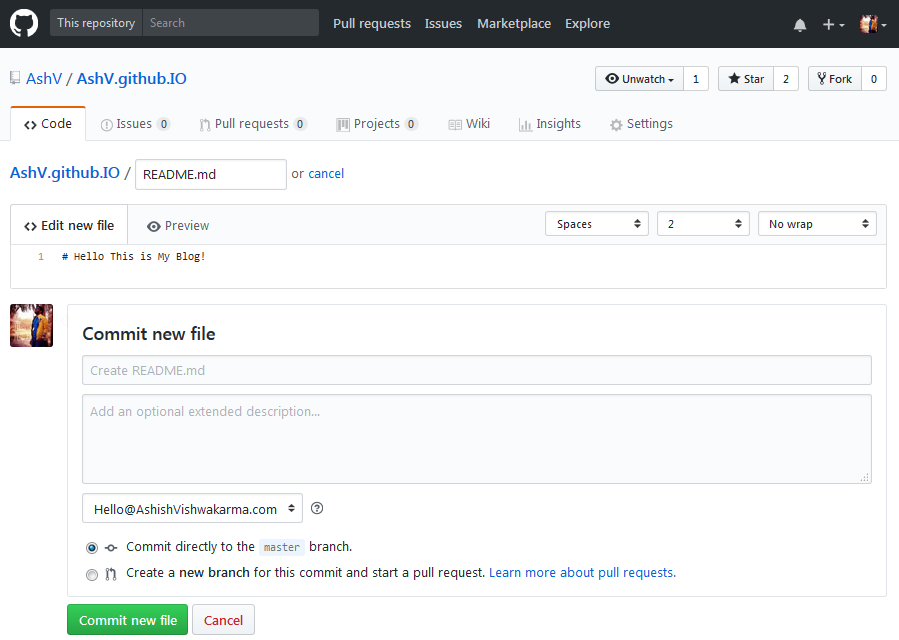Open the notifications bell
Image resolution: width=899 pixels, height=640 pixels.
(800, 25)
